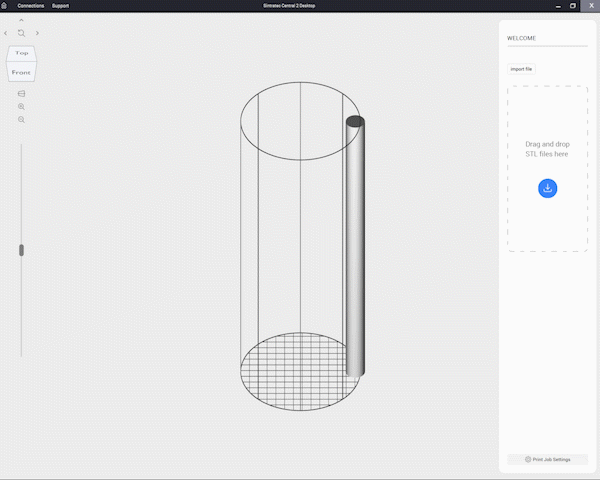Open Print Job Settings
The height and width of the screenshot is (480, 600).
(x=548, y=459)
